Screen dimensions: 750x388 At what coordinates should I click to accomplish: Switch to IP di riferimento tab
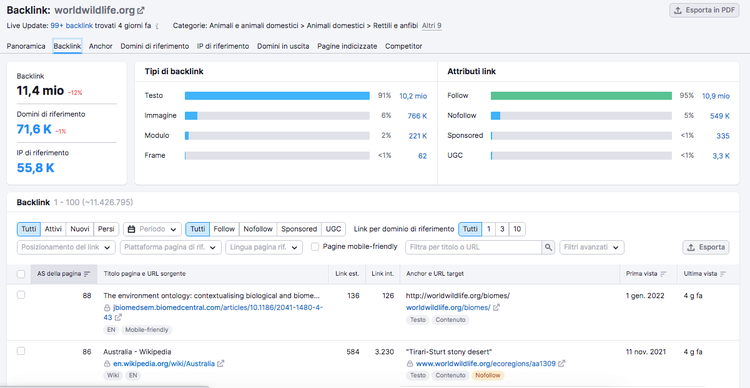[x=223, y=46]
